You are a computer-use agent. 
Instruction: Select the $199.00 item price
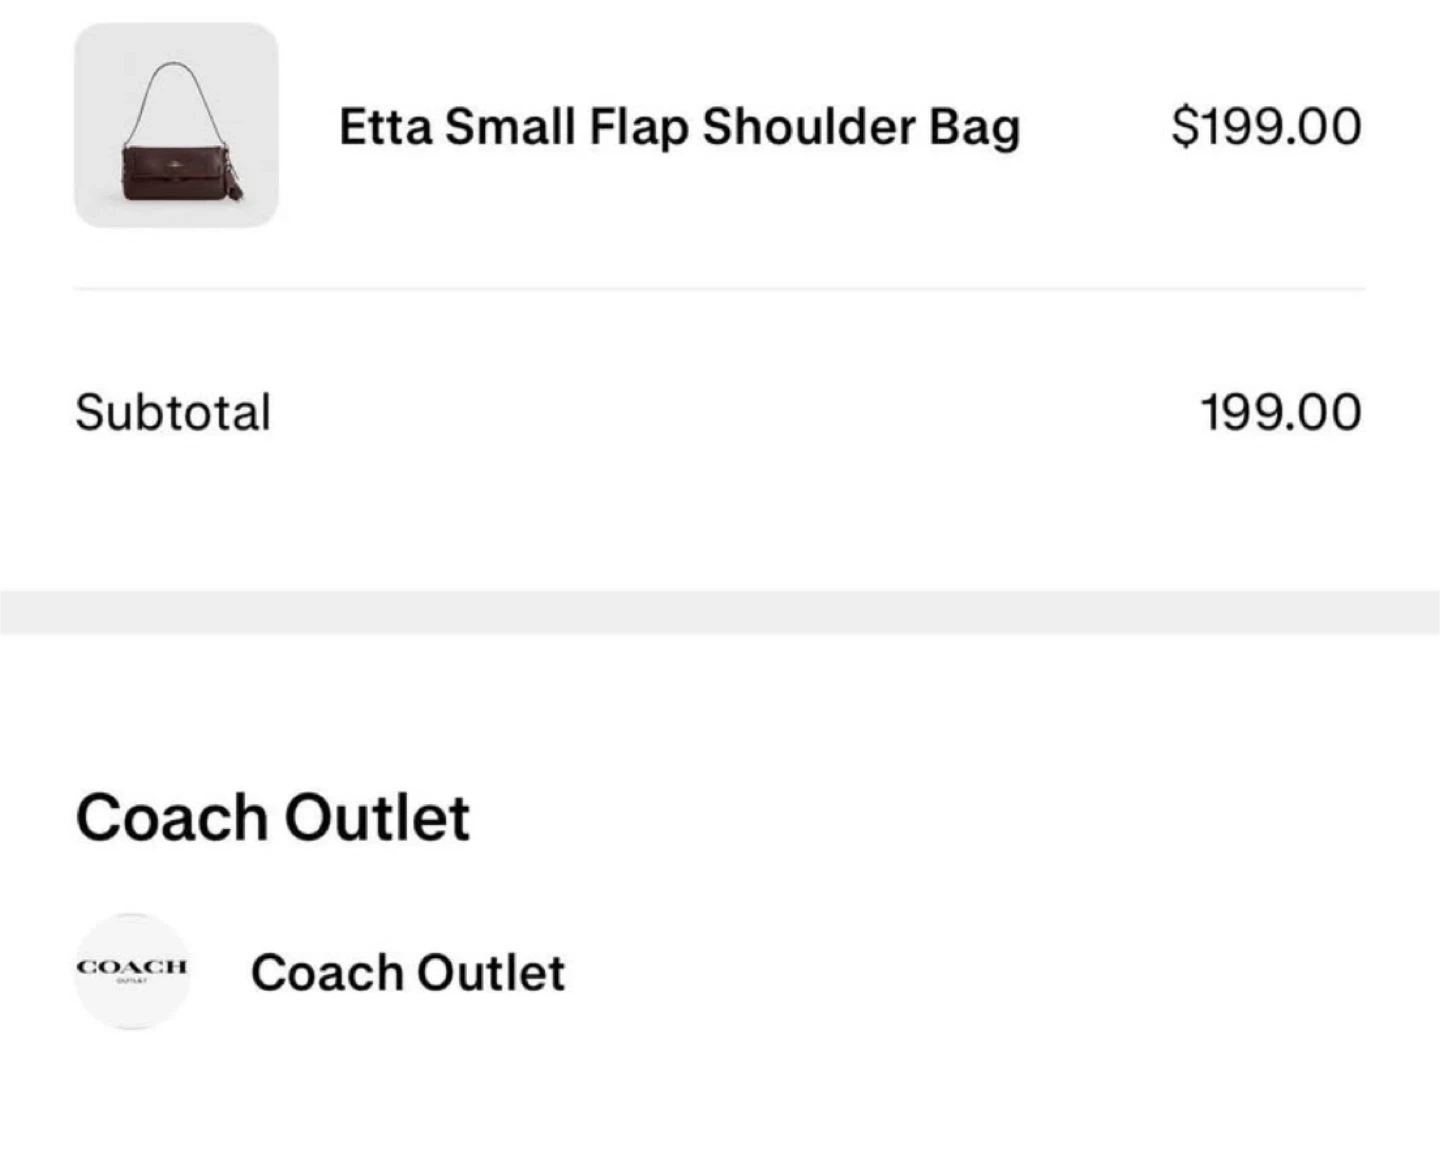1266,127
